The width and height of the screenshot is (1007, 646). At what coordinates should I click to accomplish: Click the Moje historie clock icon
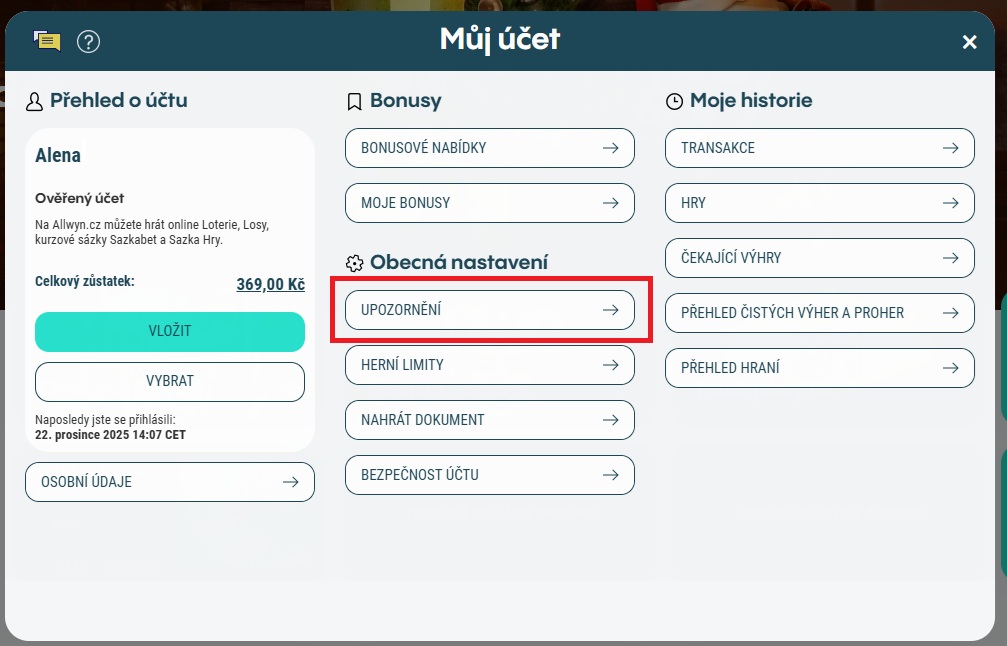[x=675, y=101]
